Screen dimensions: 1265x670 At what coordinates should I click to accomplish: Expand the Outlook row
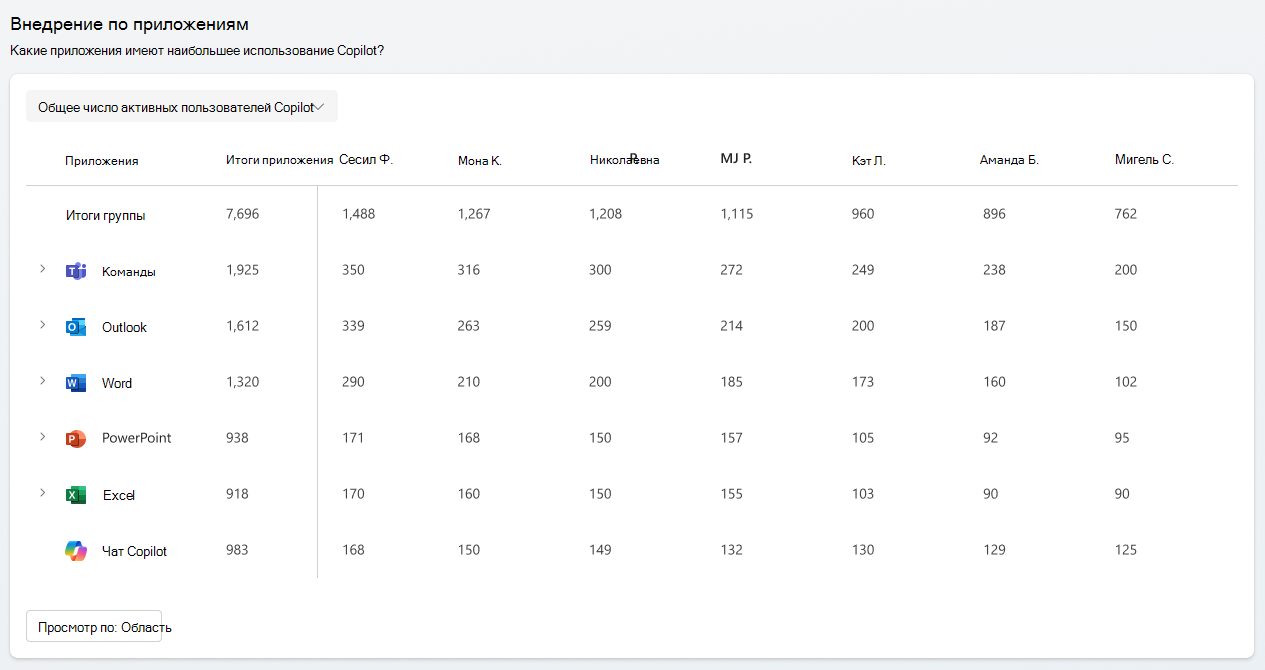[x=42, y=325]
